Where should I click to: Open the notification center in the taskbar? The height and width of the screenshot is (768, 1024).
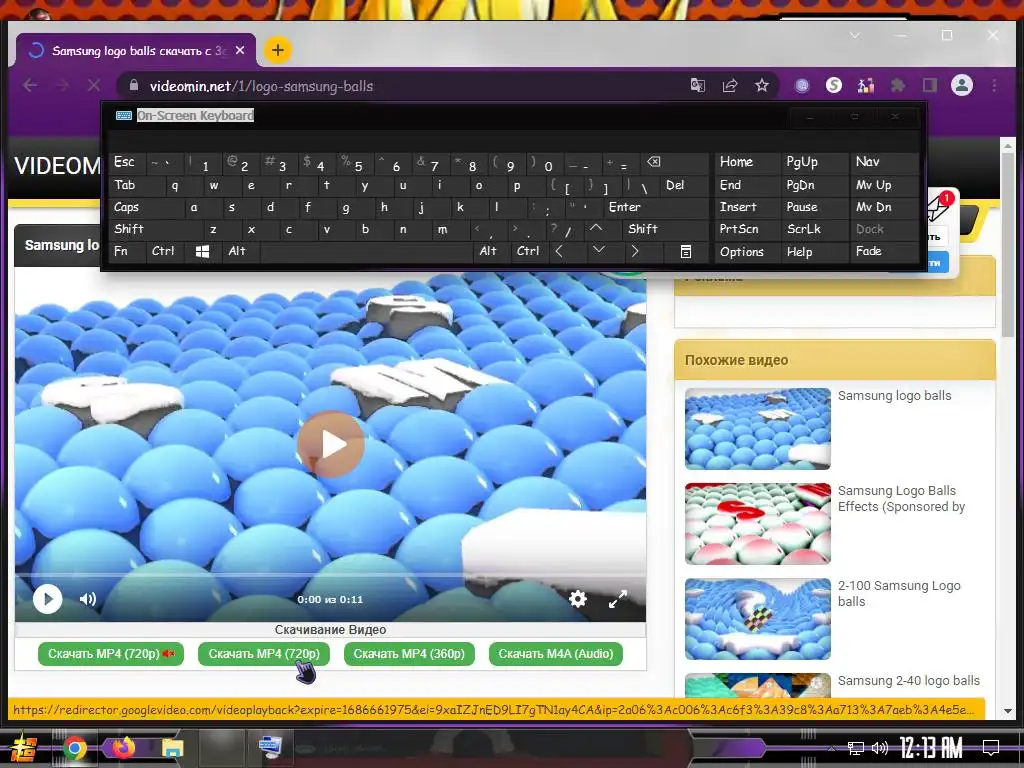click(991, 748)
